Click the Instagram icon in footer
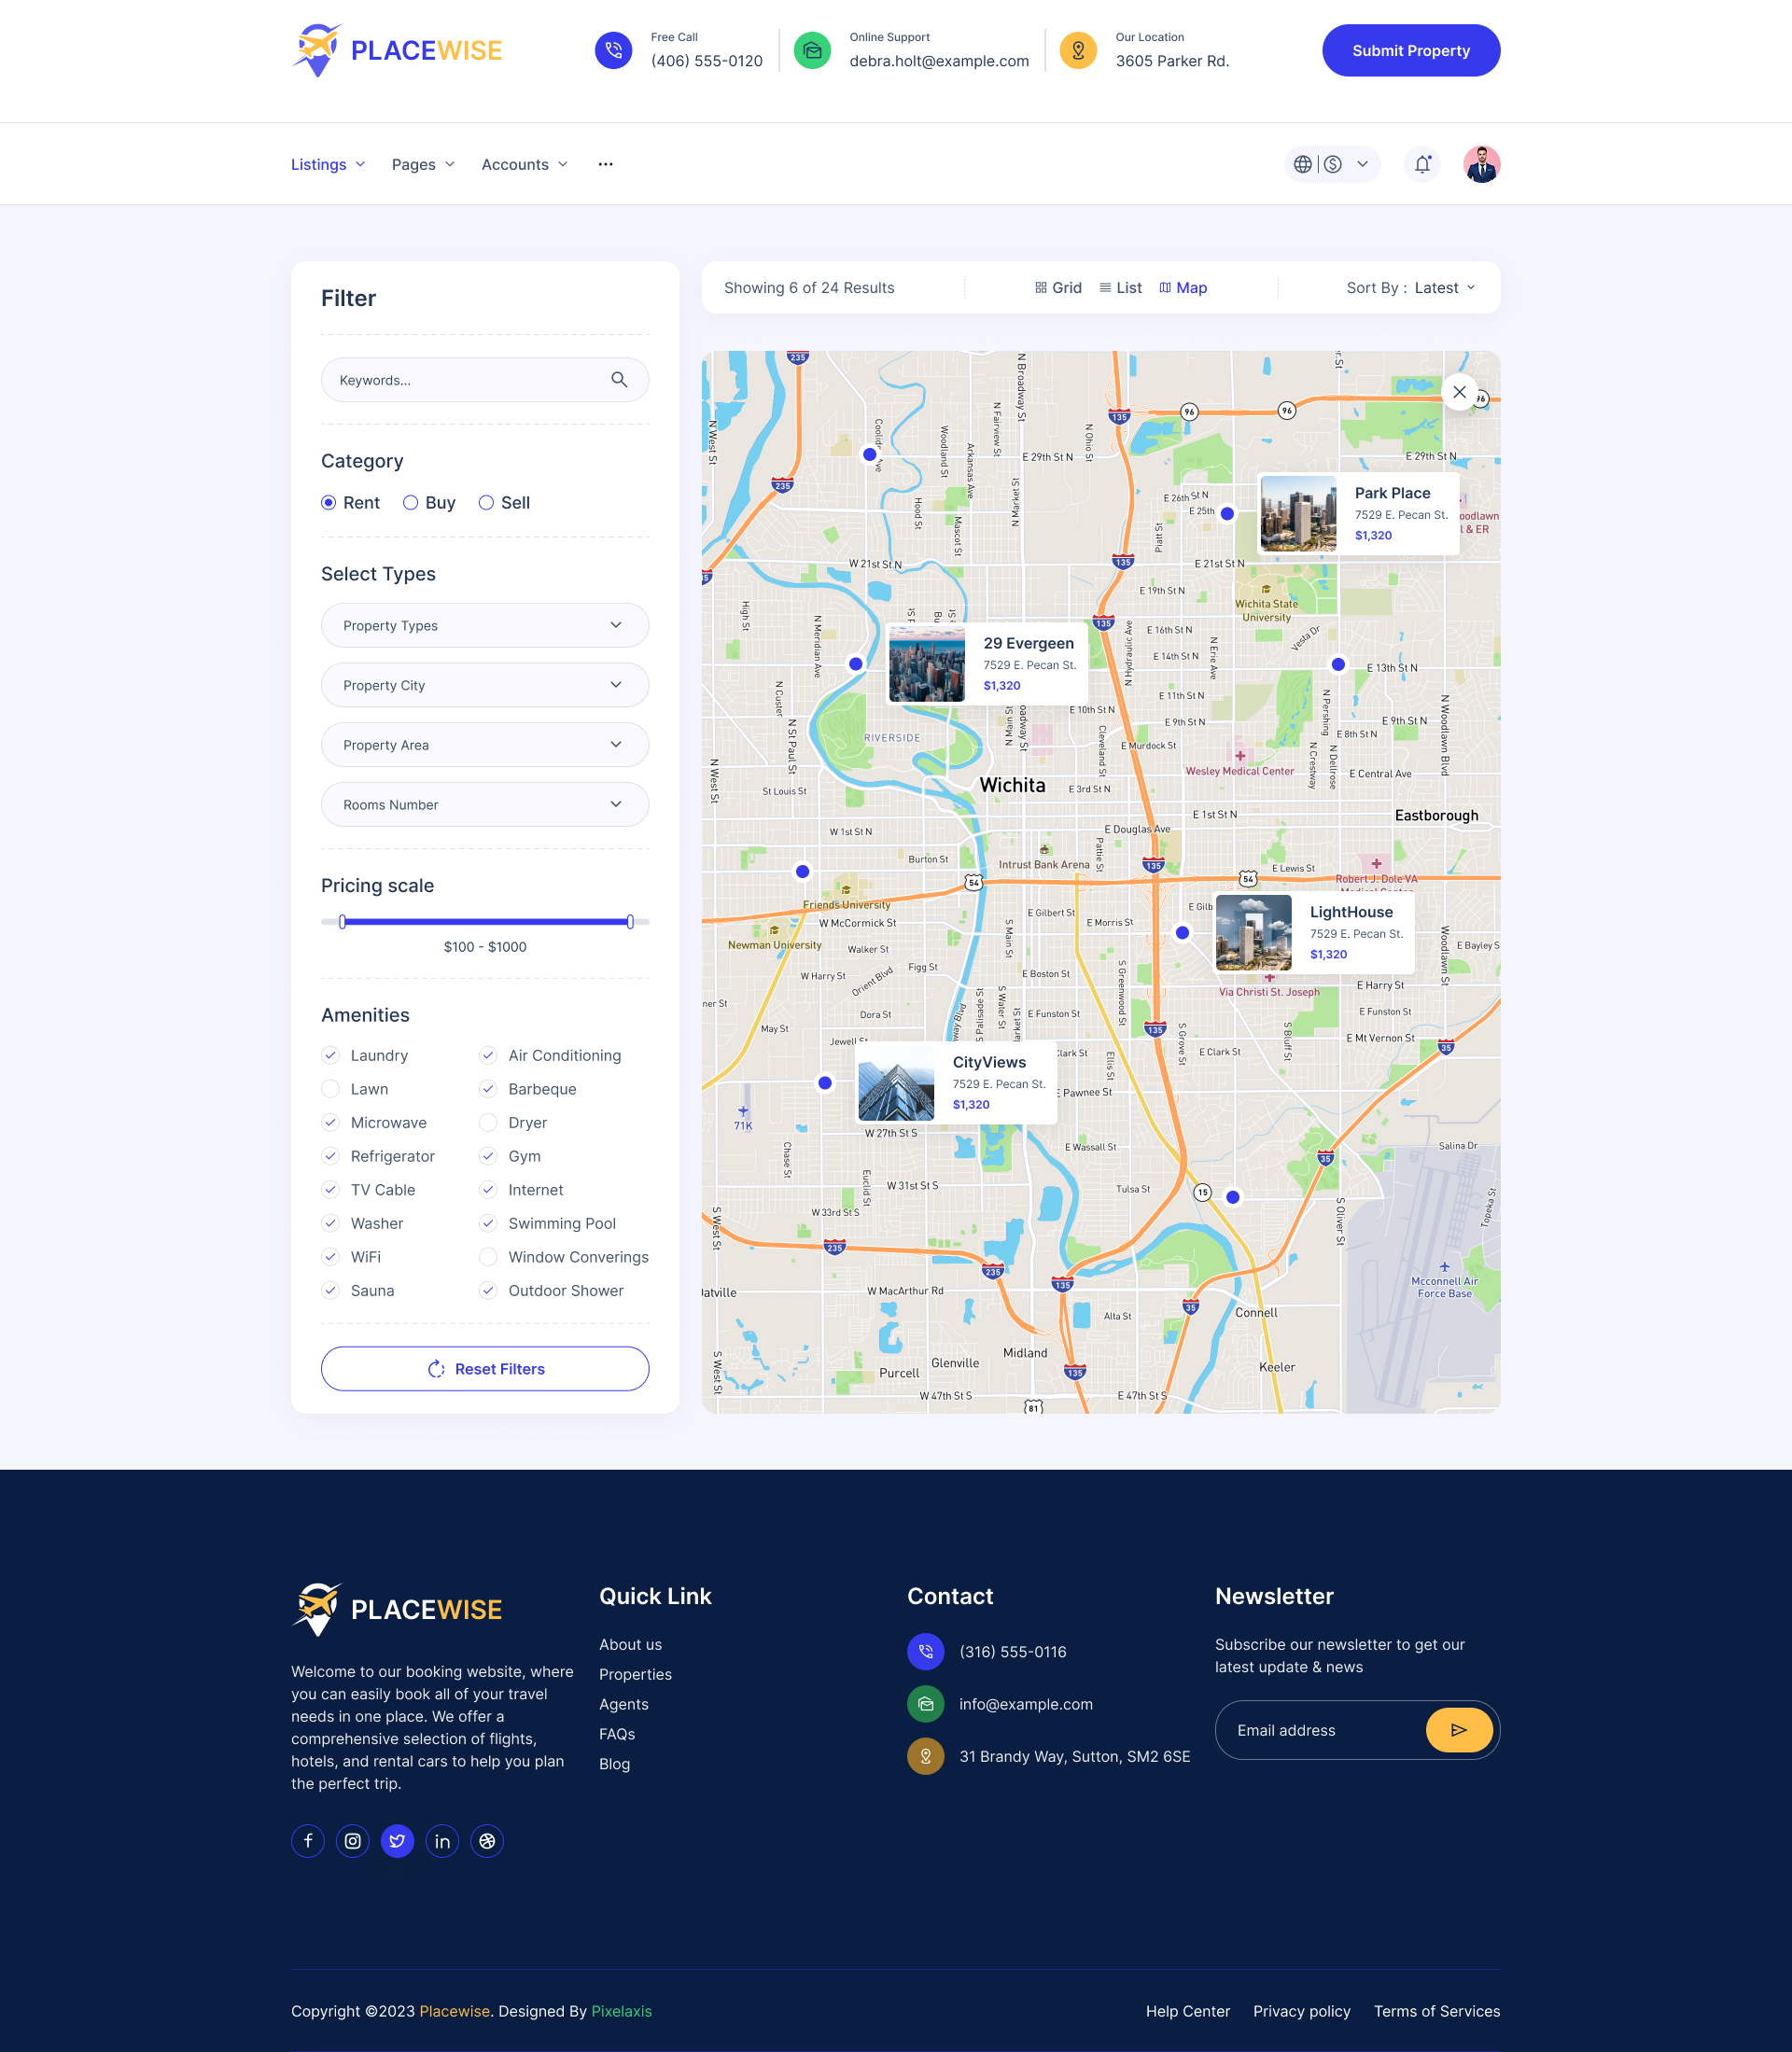 tap(352, 1840)
